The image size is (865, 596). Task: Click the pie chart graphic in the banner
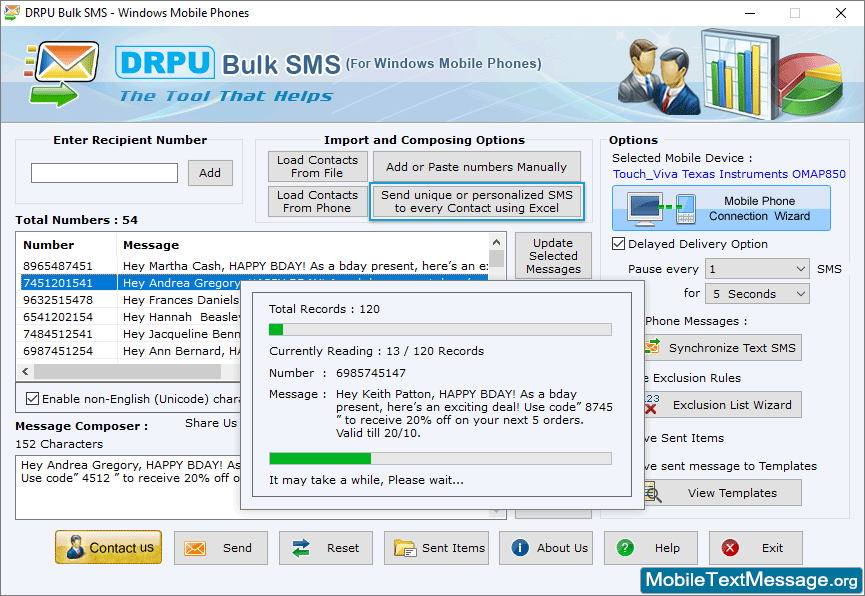pyautogui.click(x=811, y=83)
